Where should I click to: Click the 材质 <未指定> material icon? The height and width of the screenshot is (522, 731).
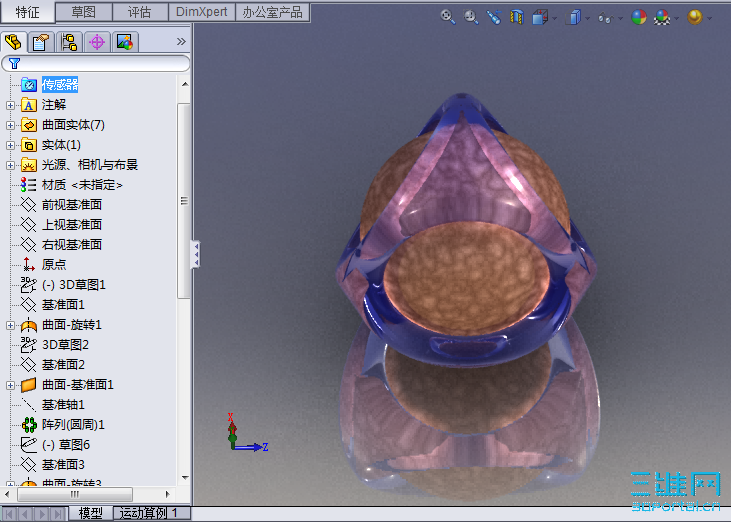pos(28,185)
